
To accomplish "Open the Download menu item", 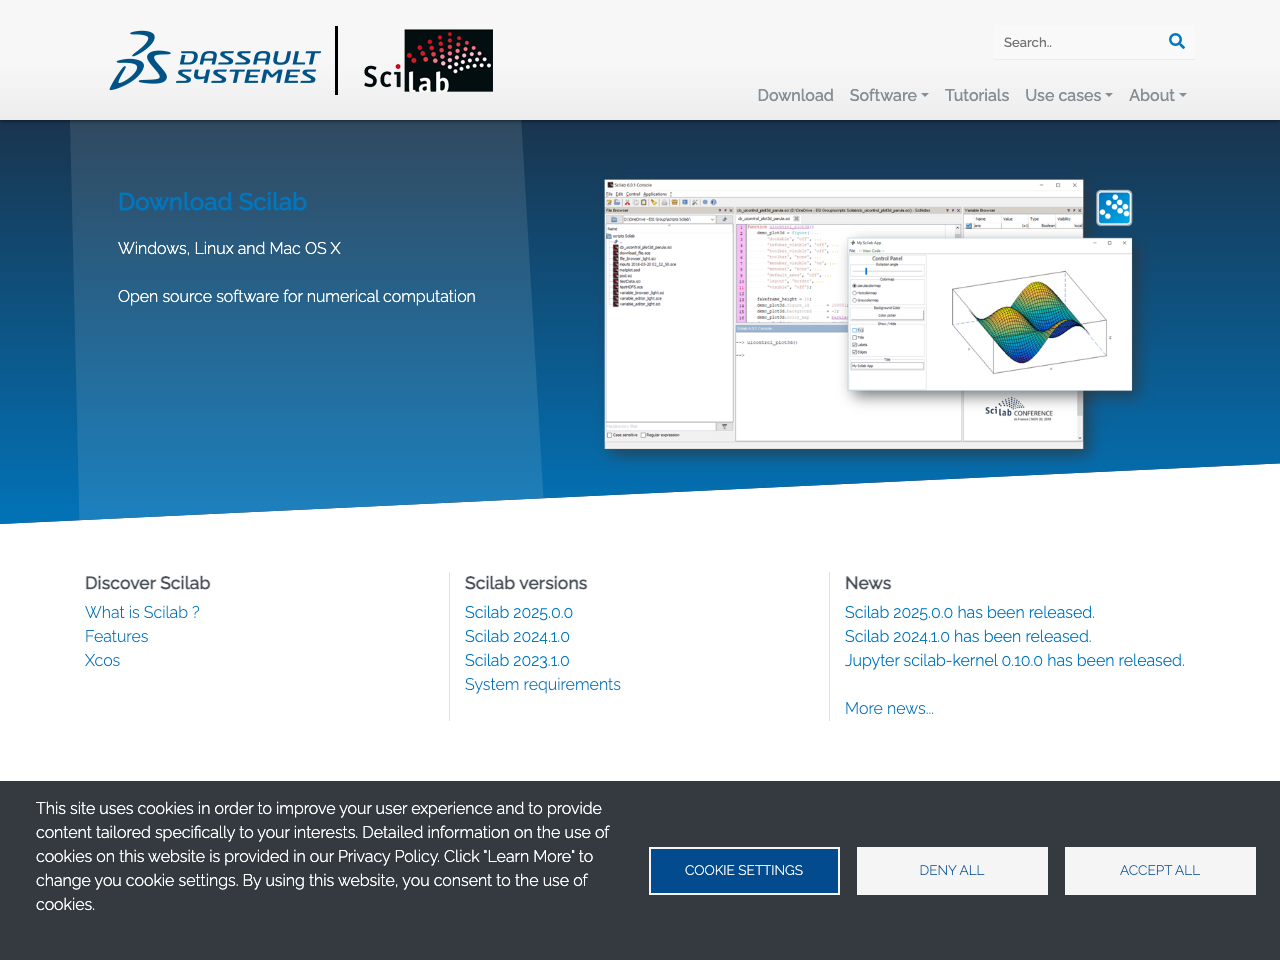I will 795,95.
